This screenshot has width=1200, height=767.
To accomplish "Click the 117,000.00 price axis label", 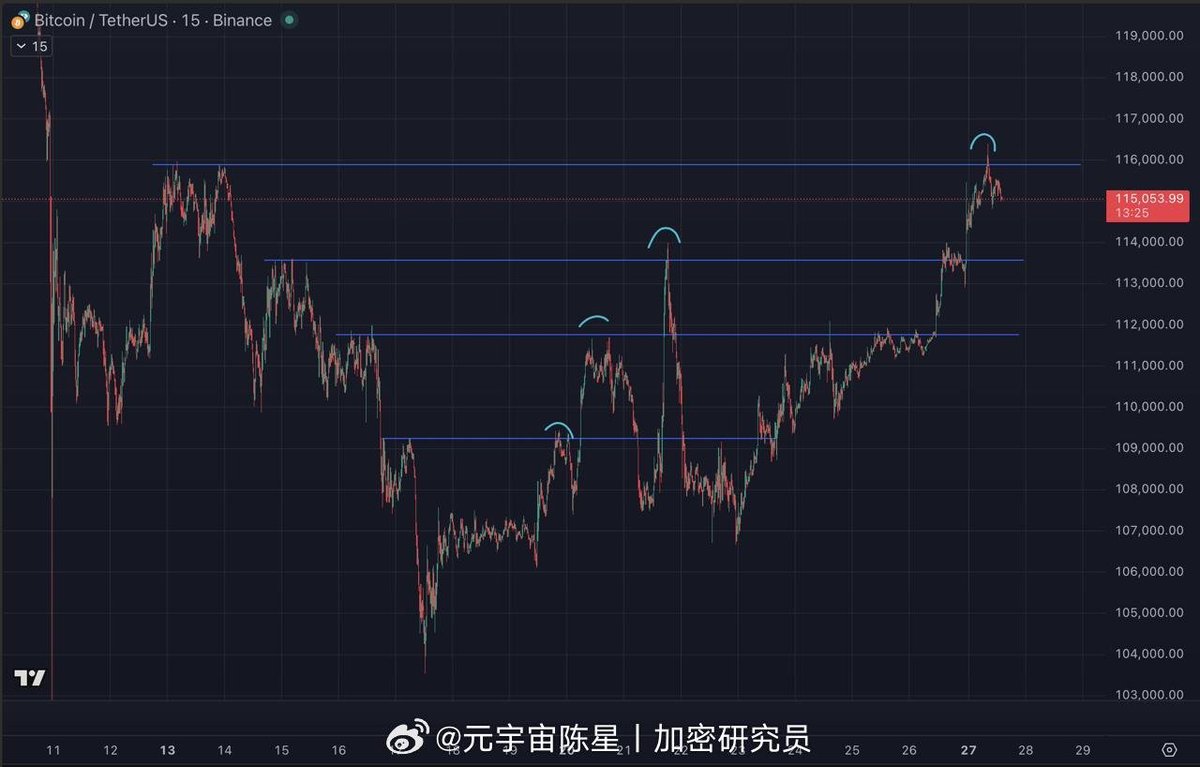I will click(1149, 118).
